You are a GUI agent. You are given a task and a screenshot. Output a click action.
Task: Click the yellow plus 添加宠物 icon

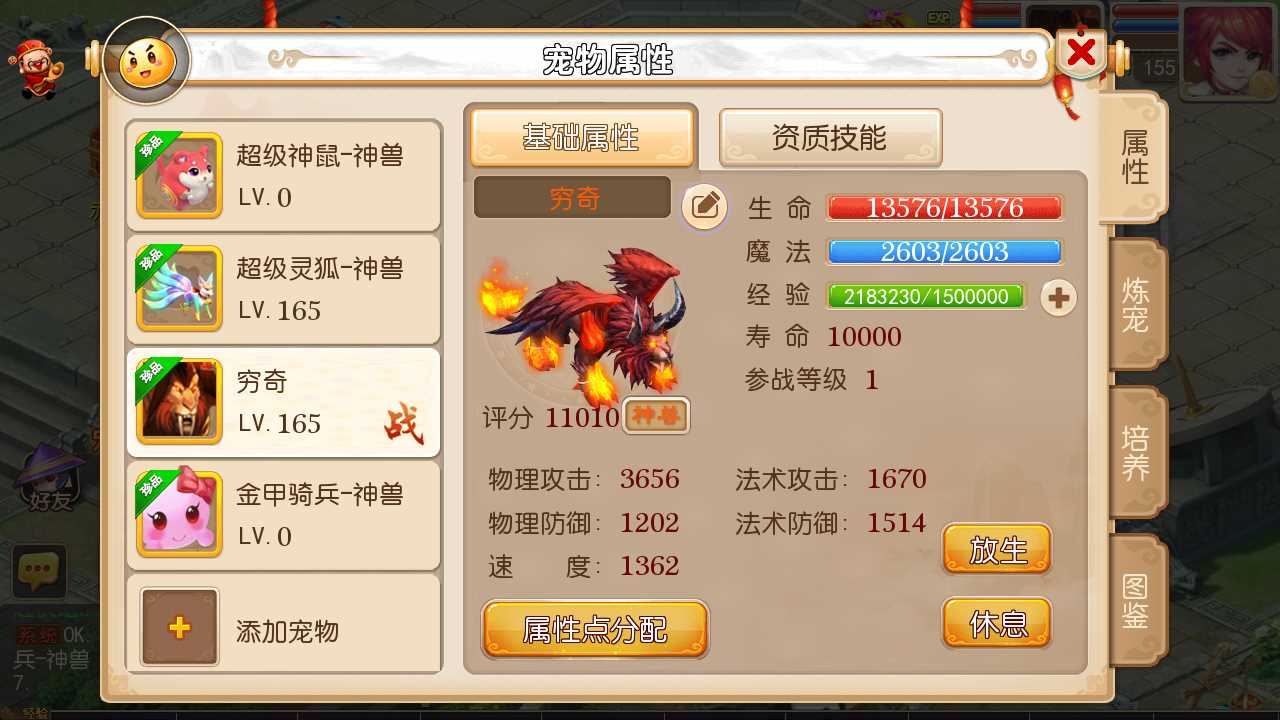pos(179,627)
